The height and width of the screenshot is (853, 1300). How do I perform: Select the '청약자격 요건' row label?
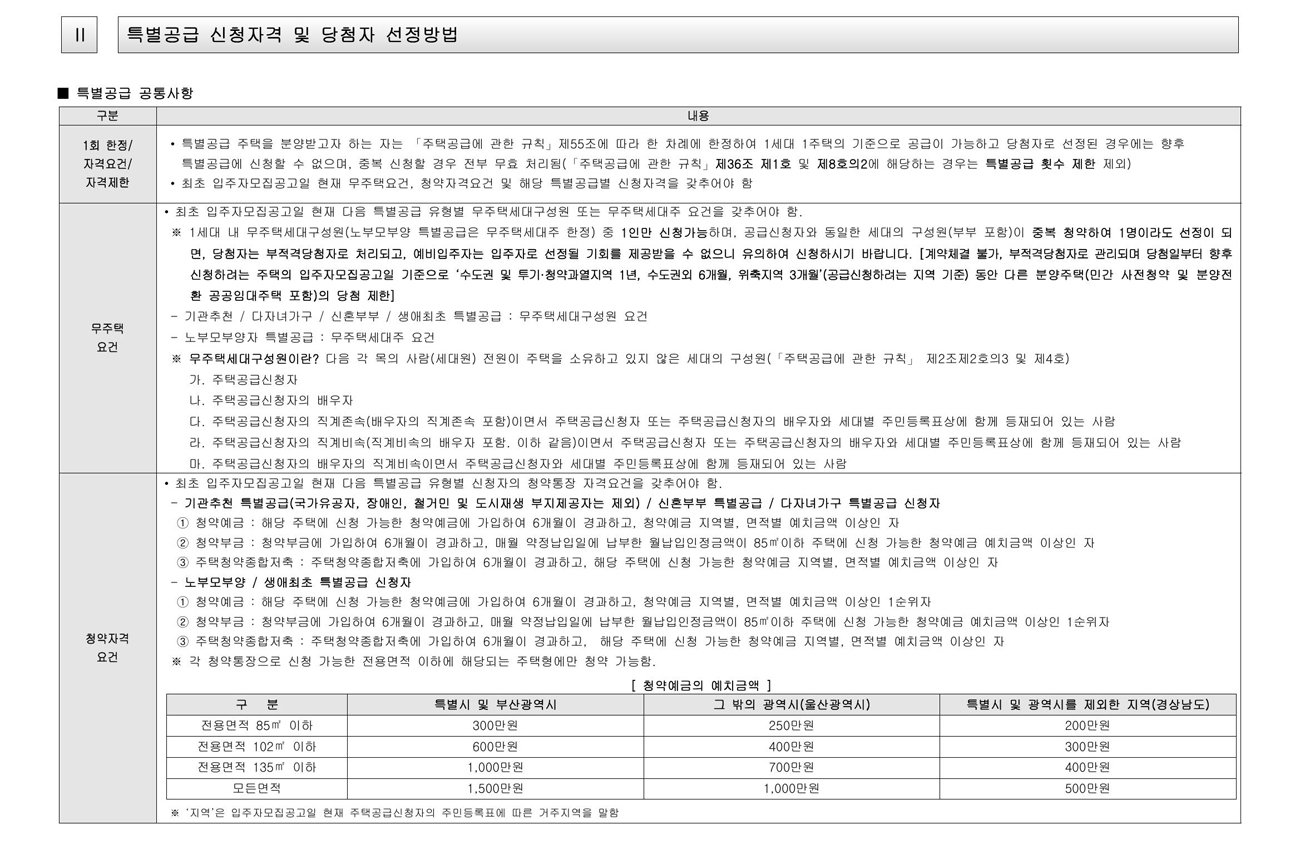tap(107, 647)
